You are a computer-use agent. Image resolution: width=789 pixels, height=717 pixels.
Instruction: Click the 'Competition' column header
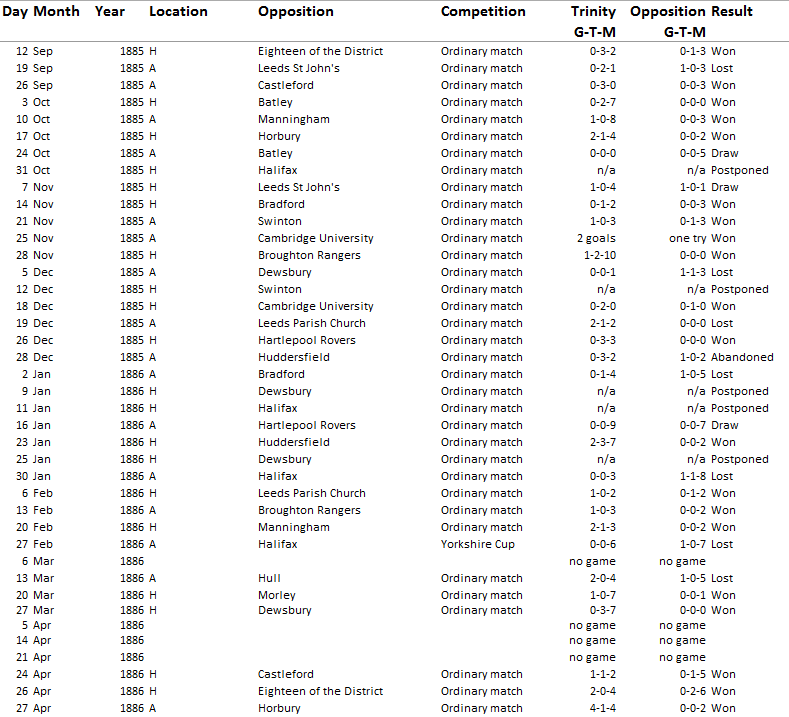483,12
